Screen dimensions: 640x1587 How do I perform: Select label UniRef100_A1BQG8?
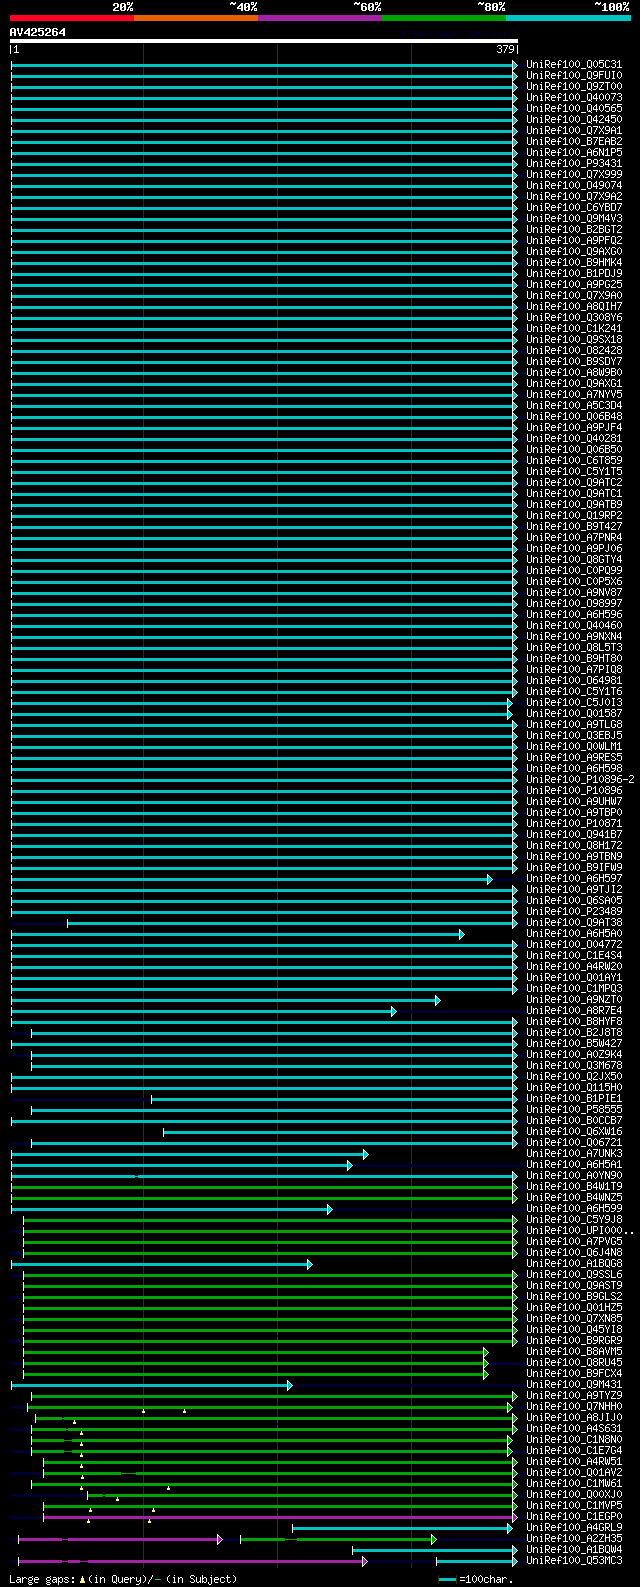pos(574,1263)
